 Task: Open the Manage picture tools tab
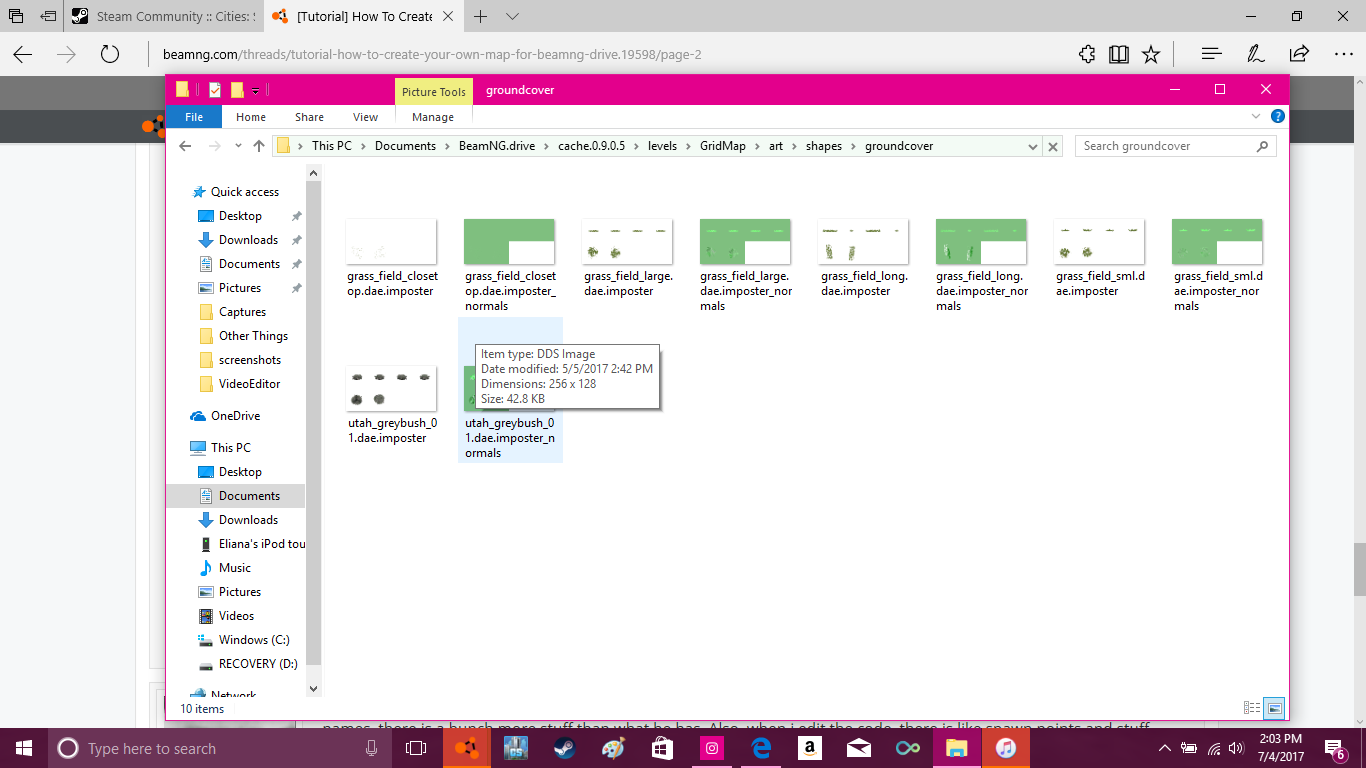(x=433, y=117)
